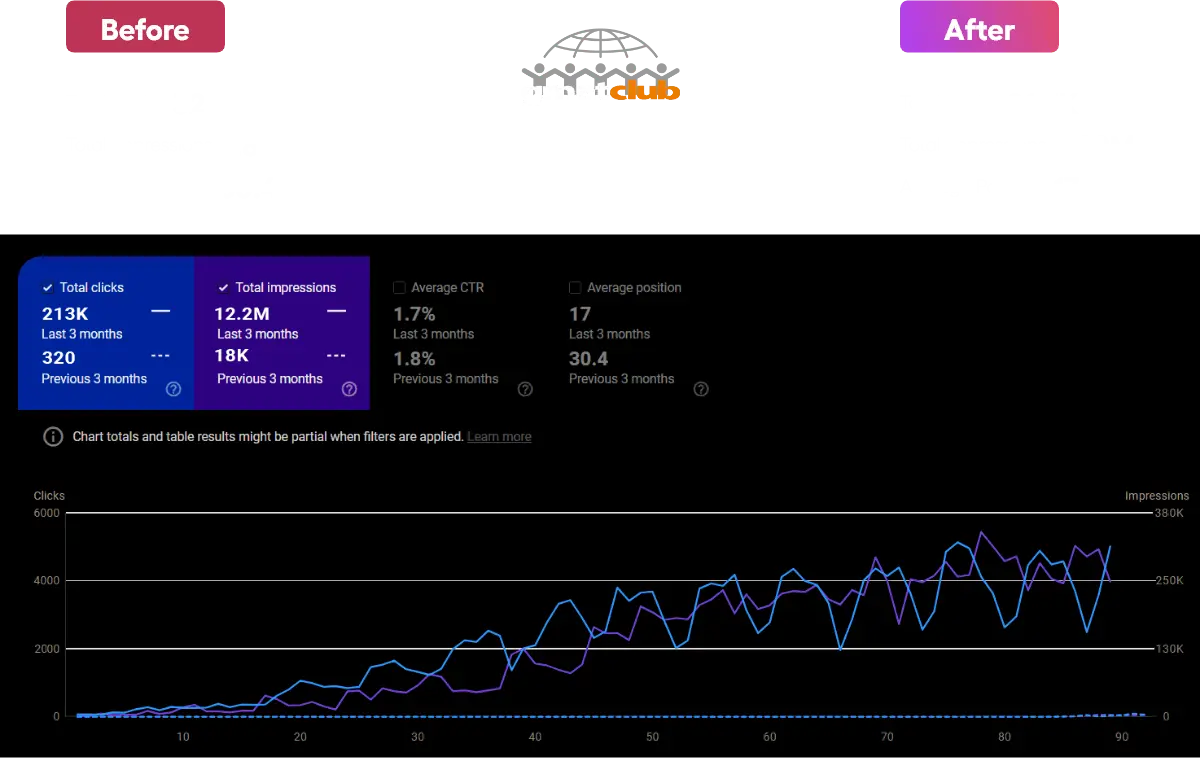Screen dimensions: 1200x758
Task: Click the Clicks axis label above the chart
Action: [x=49, y=496]
